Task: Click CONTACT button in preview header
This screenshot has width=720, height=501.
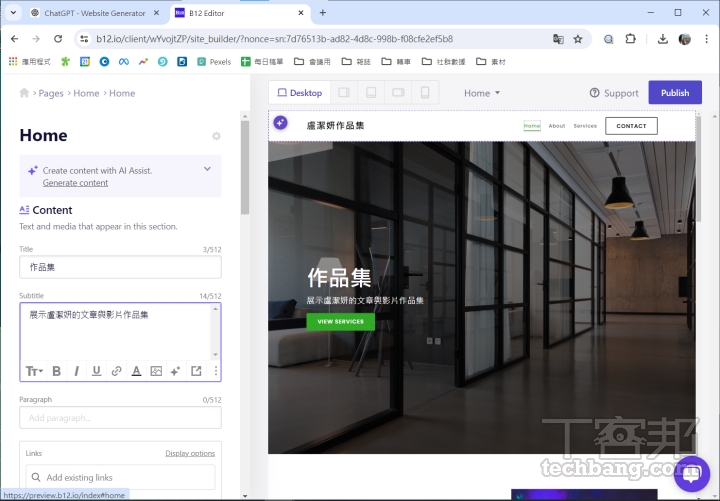Action: coord(631,126)
